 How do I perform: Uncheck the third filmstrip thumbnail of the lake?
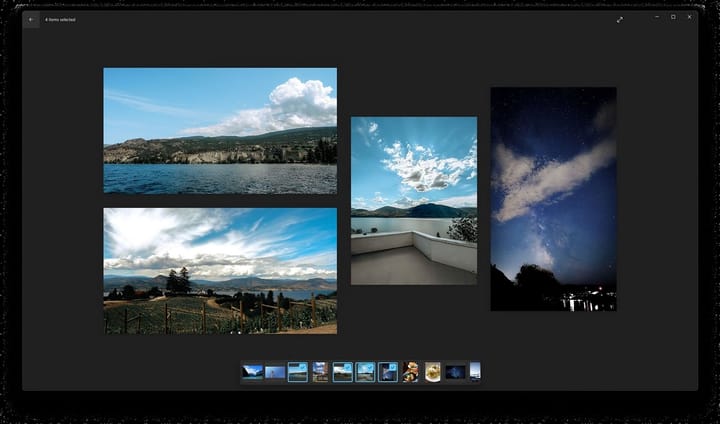297,372
